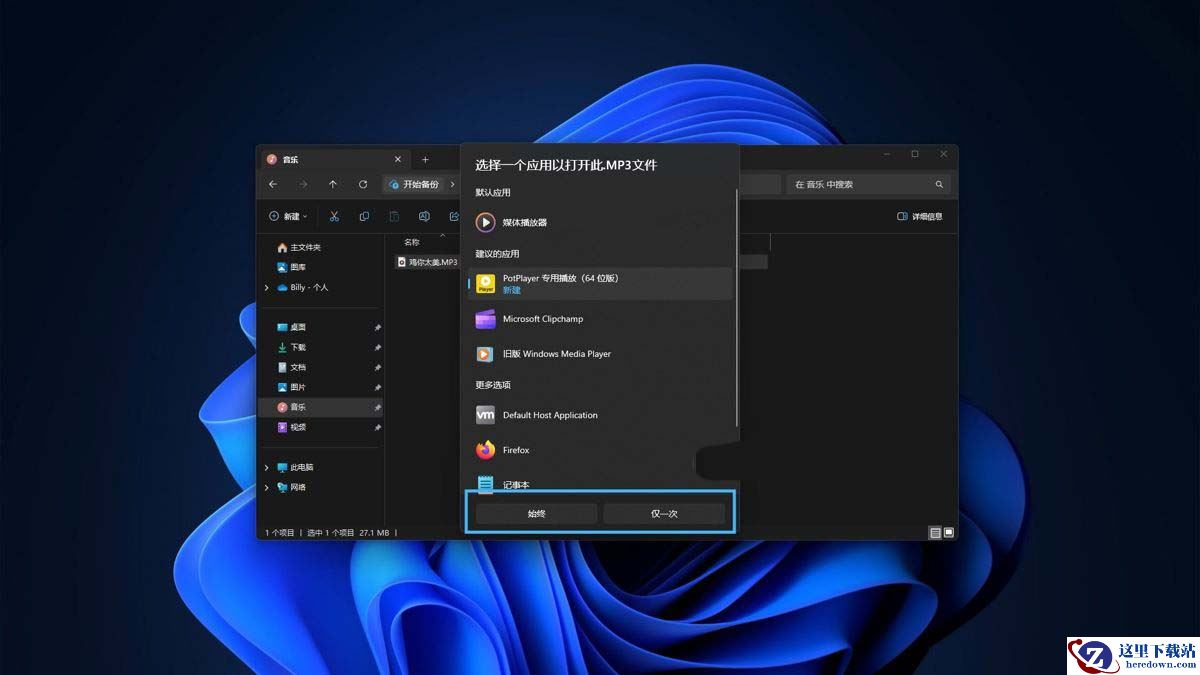Open the 下载 folder in sidebar
The height and width of the screenshot is (675, 1200).
point(298,347)
